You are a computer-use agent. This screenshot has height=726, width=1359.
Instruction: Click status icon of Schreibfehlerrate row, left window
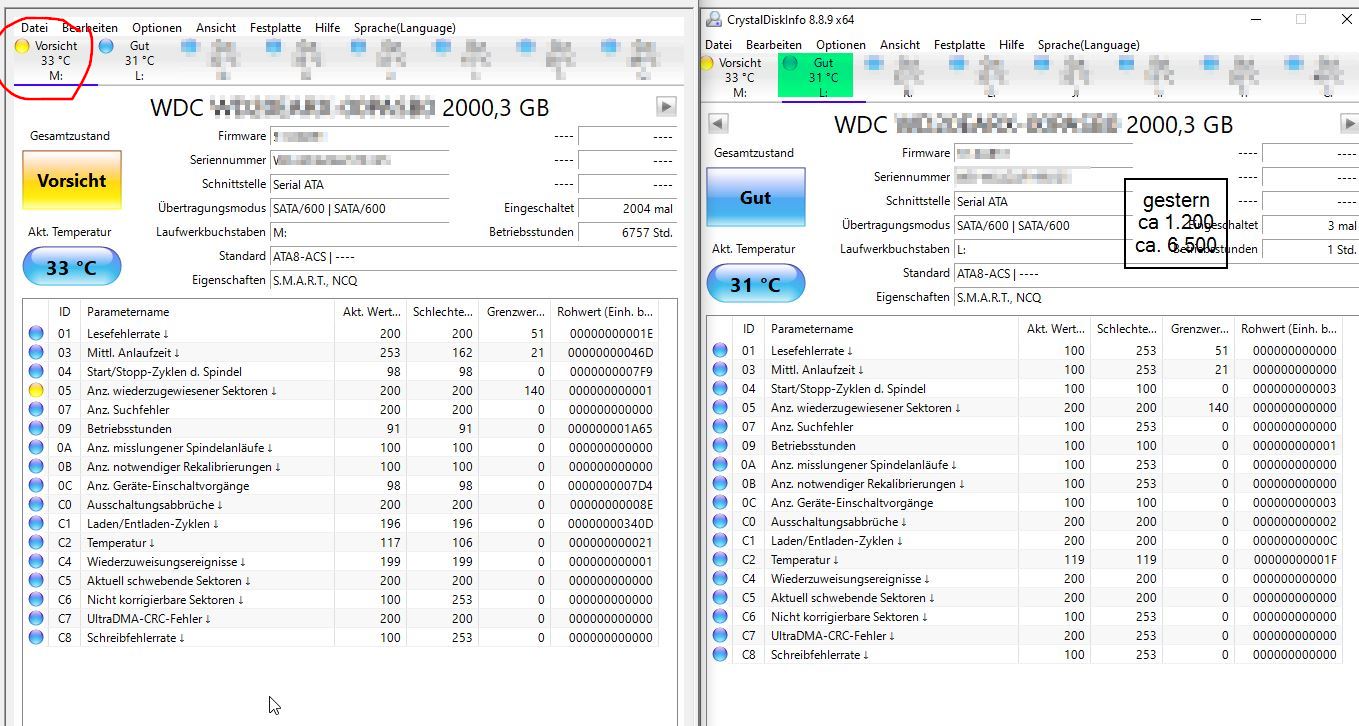click(36, 637)
